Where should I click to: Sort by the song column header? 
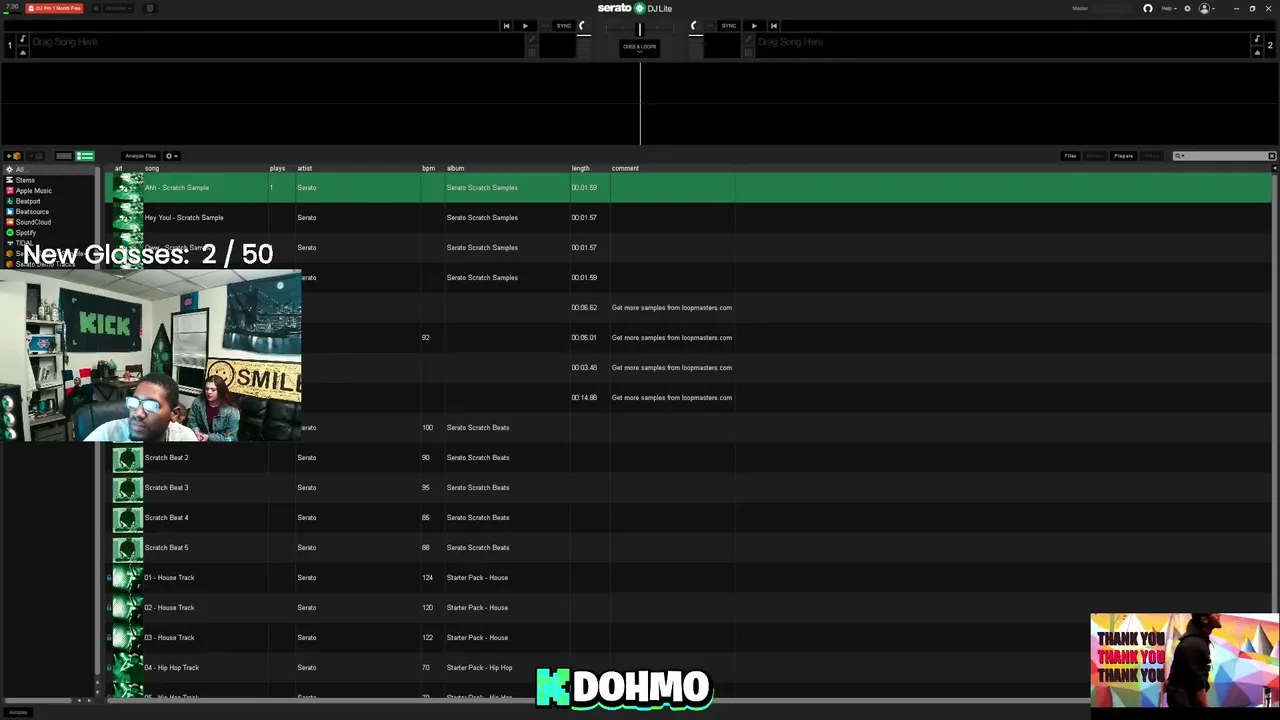152,168
